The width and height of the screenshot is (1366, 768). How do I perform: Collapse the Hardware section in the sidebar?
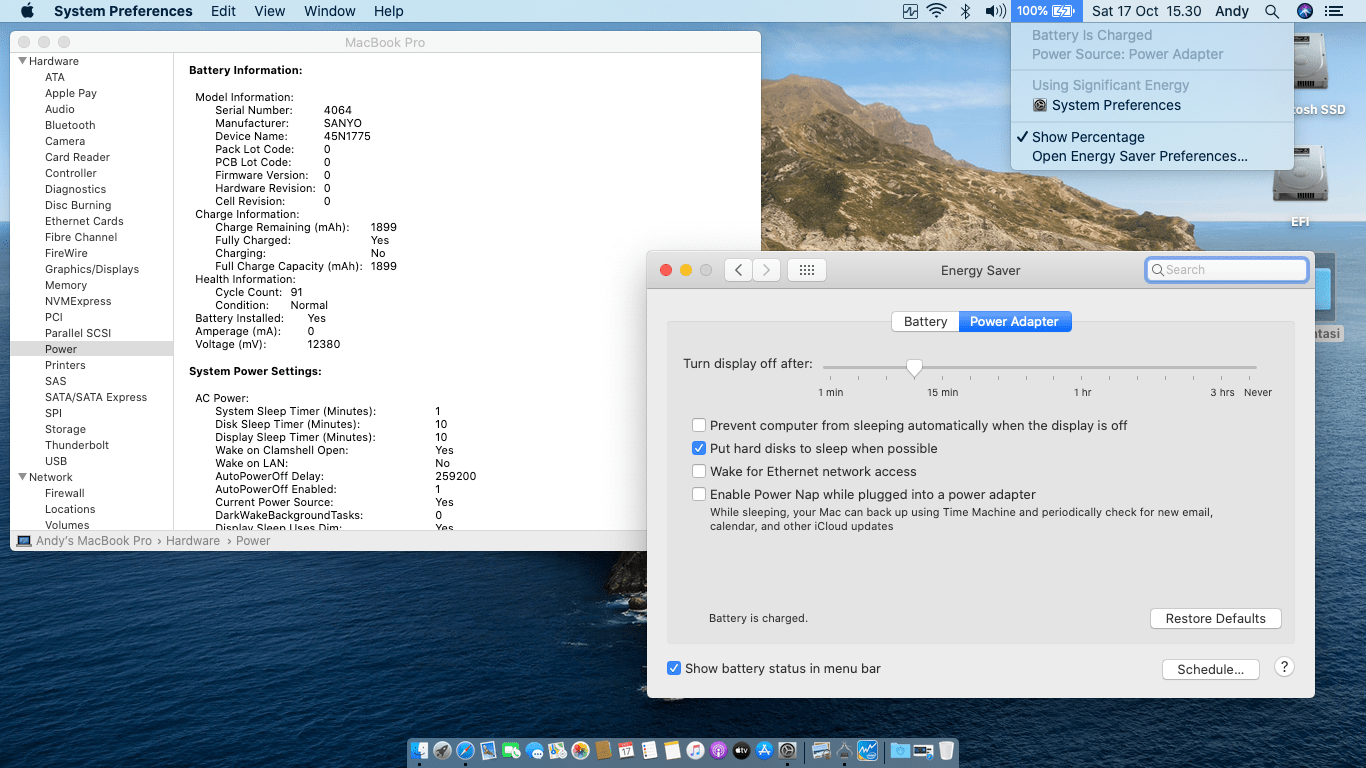tap(22, 61)
